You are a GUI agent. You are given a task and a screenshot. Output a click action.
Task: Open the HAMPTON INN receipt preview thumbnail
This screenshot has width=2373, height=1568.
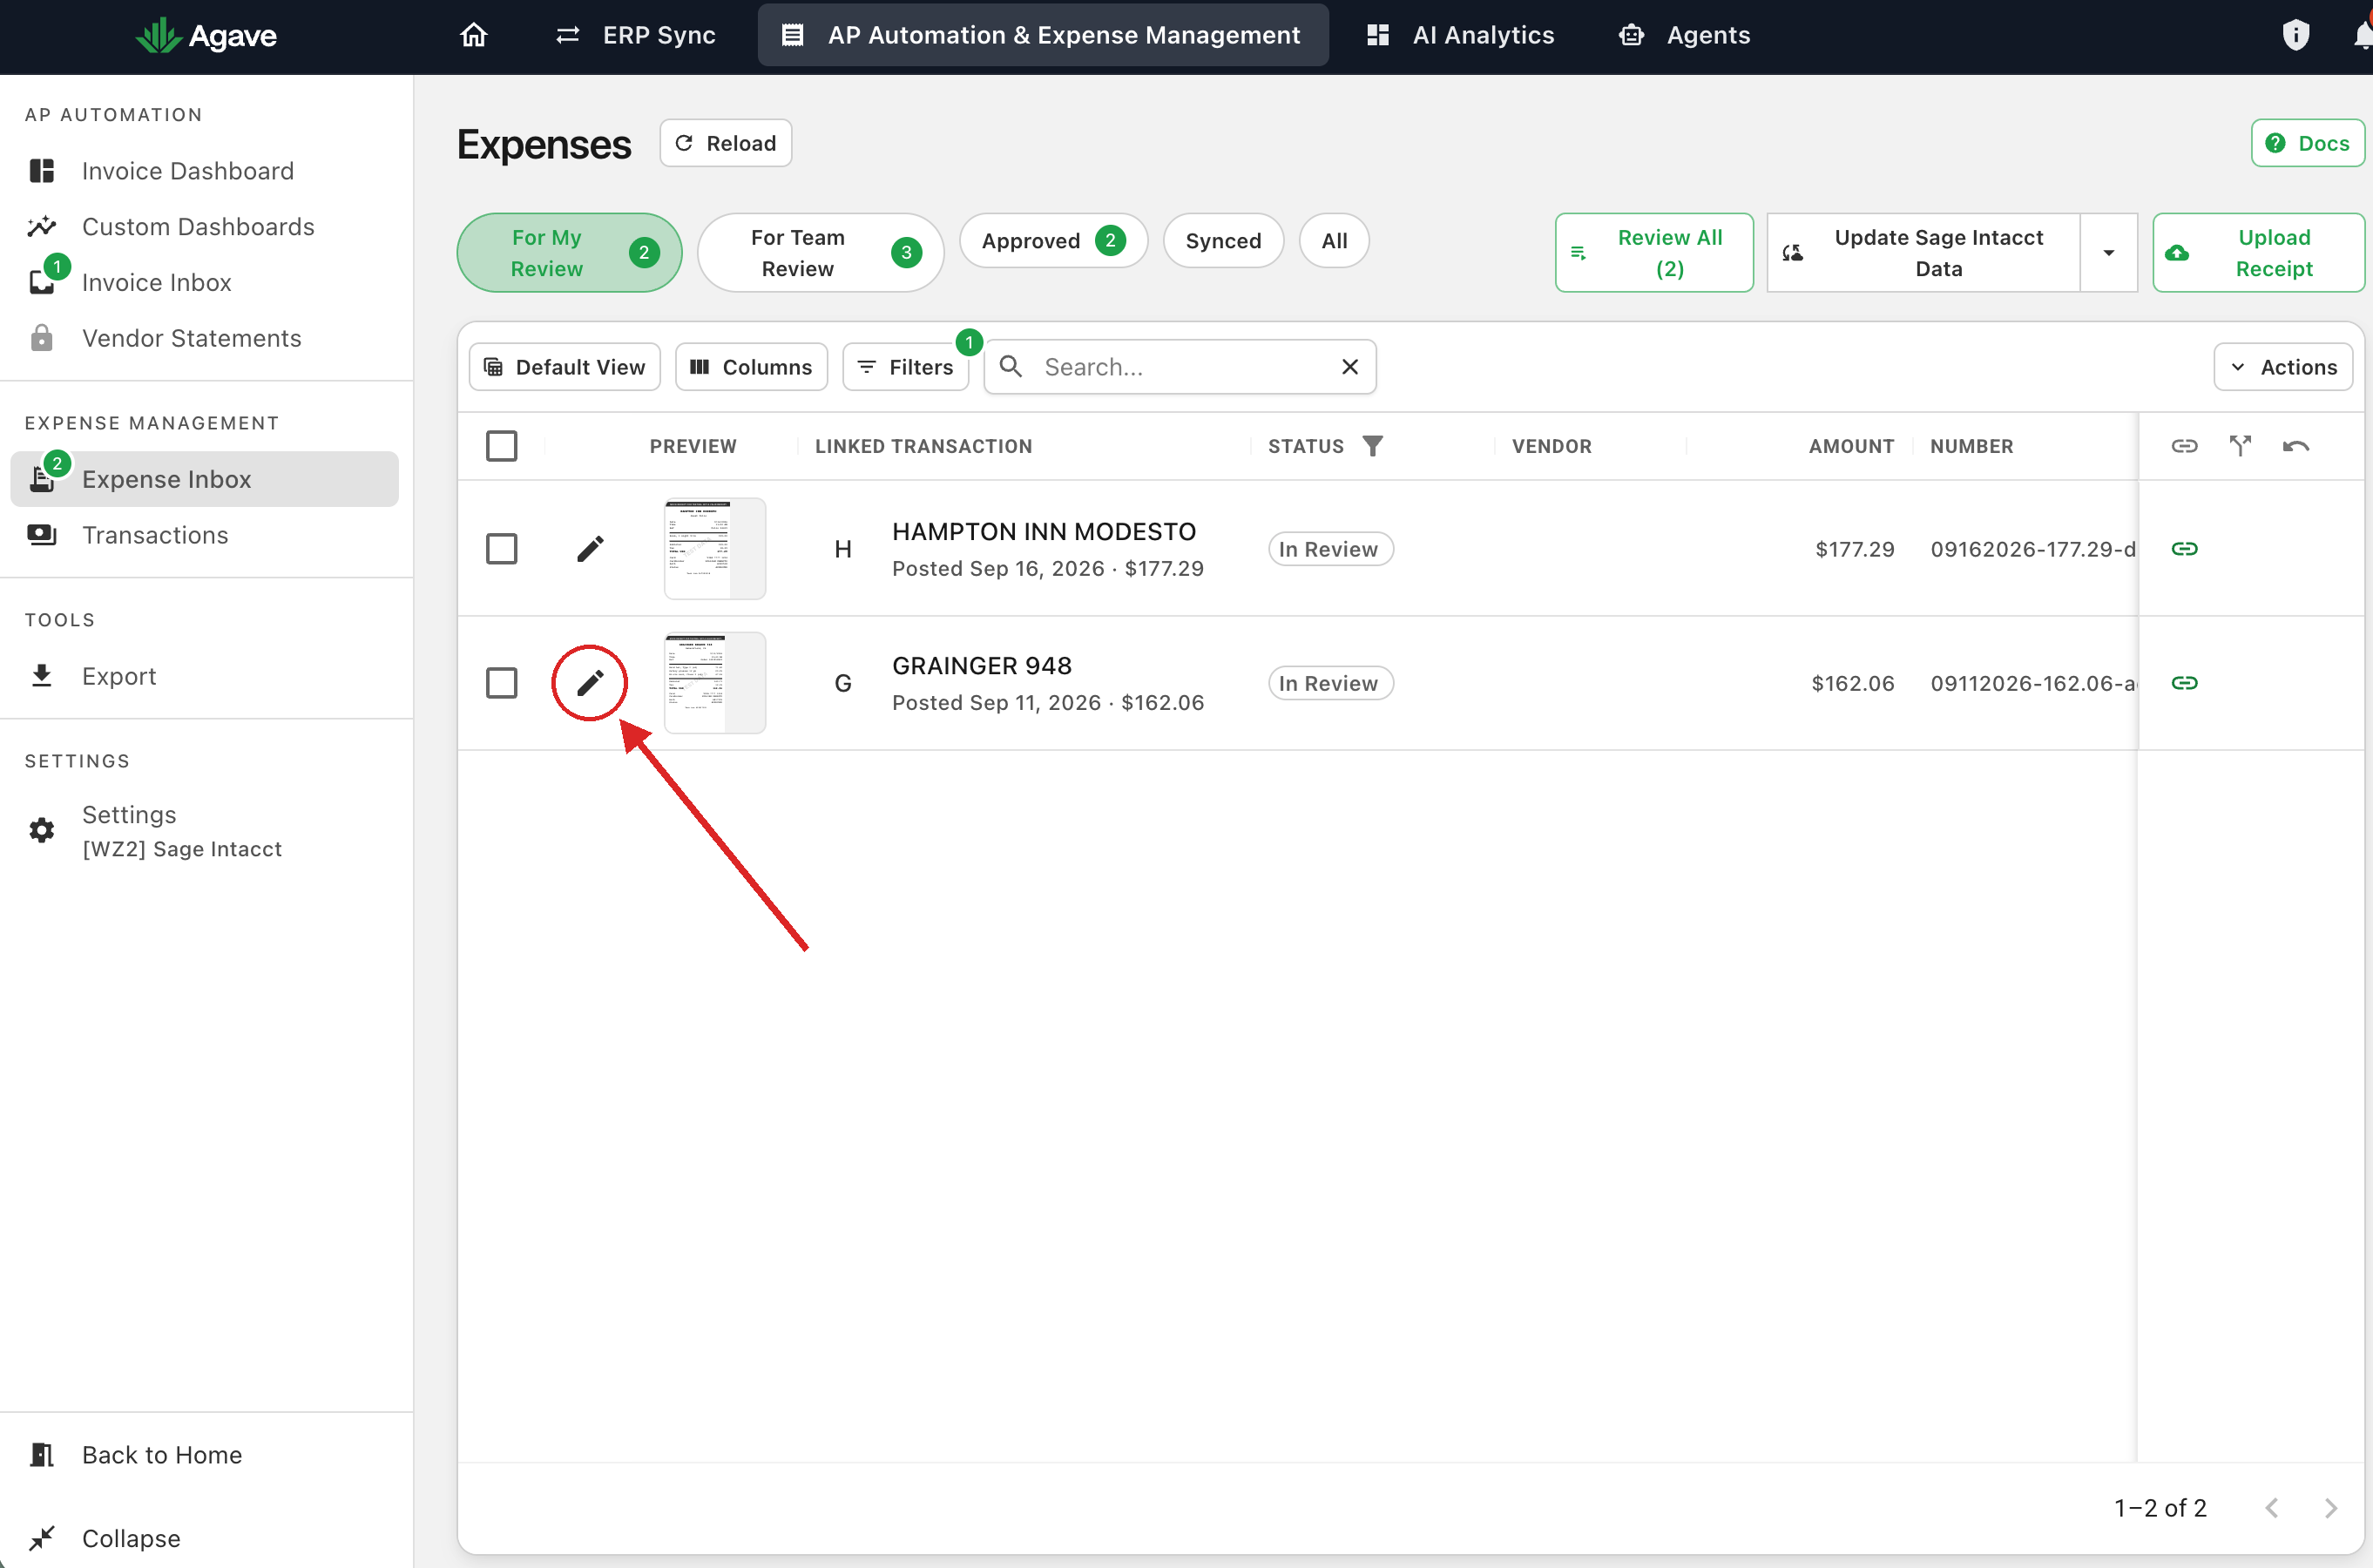pos(715,549)
